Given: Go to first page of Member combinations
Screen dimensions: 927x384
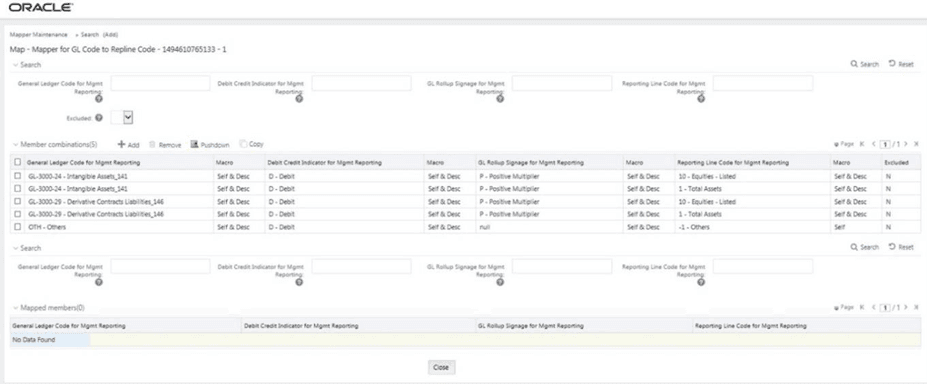Looking at the screenshot, I should point(862,144).
